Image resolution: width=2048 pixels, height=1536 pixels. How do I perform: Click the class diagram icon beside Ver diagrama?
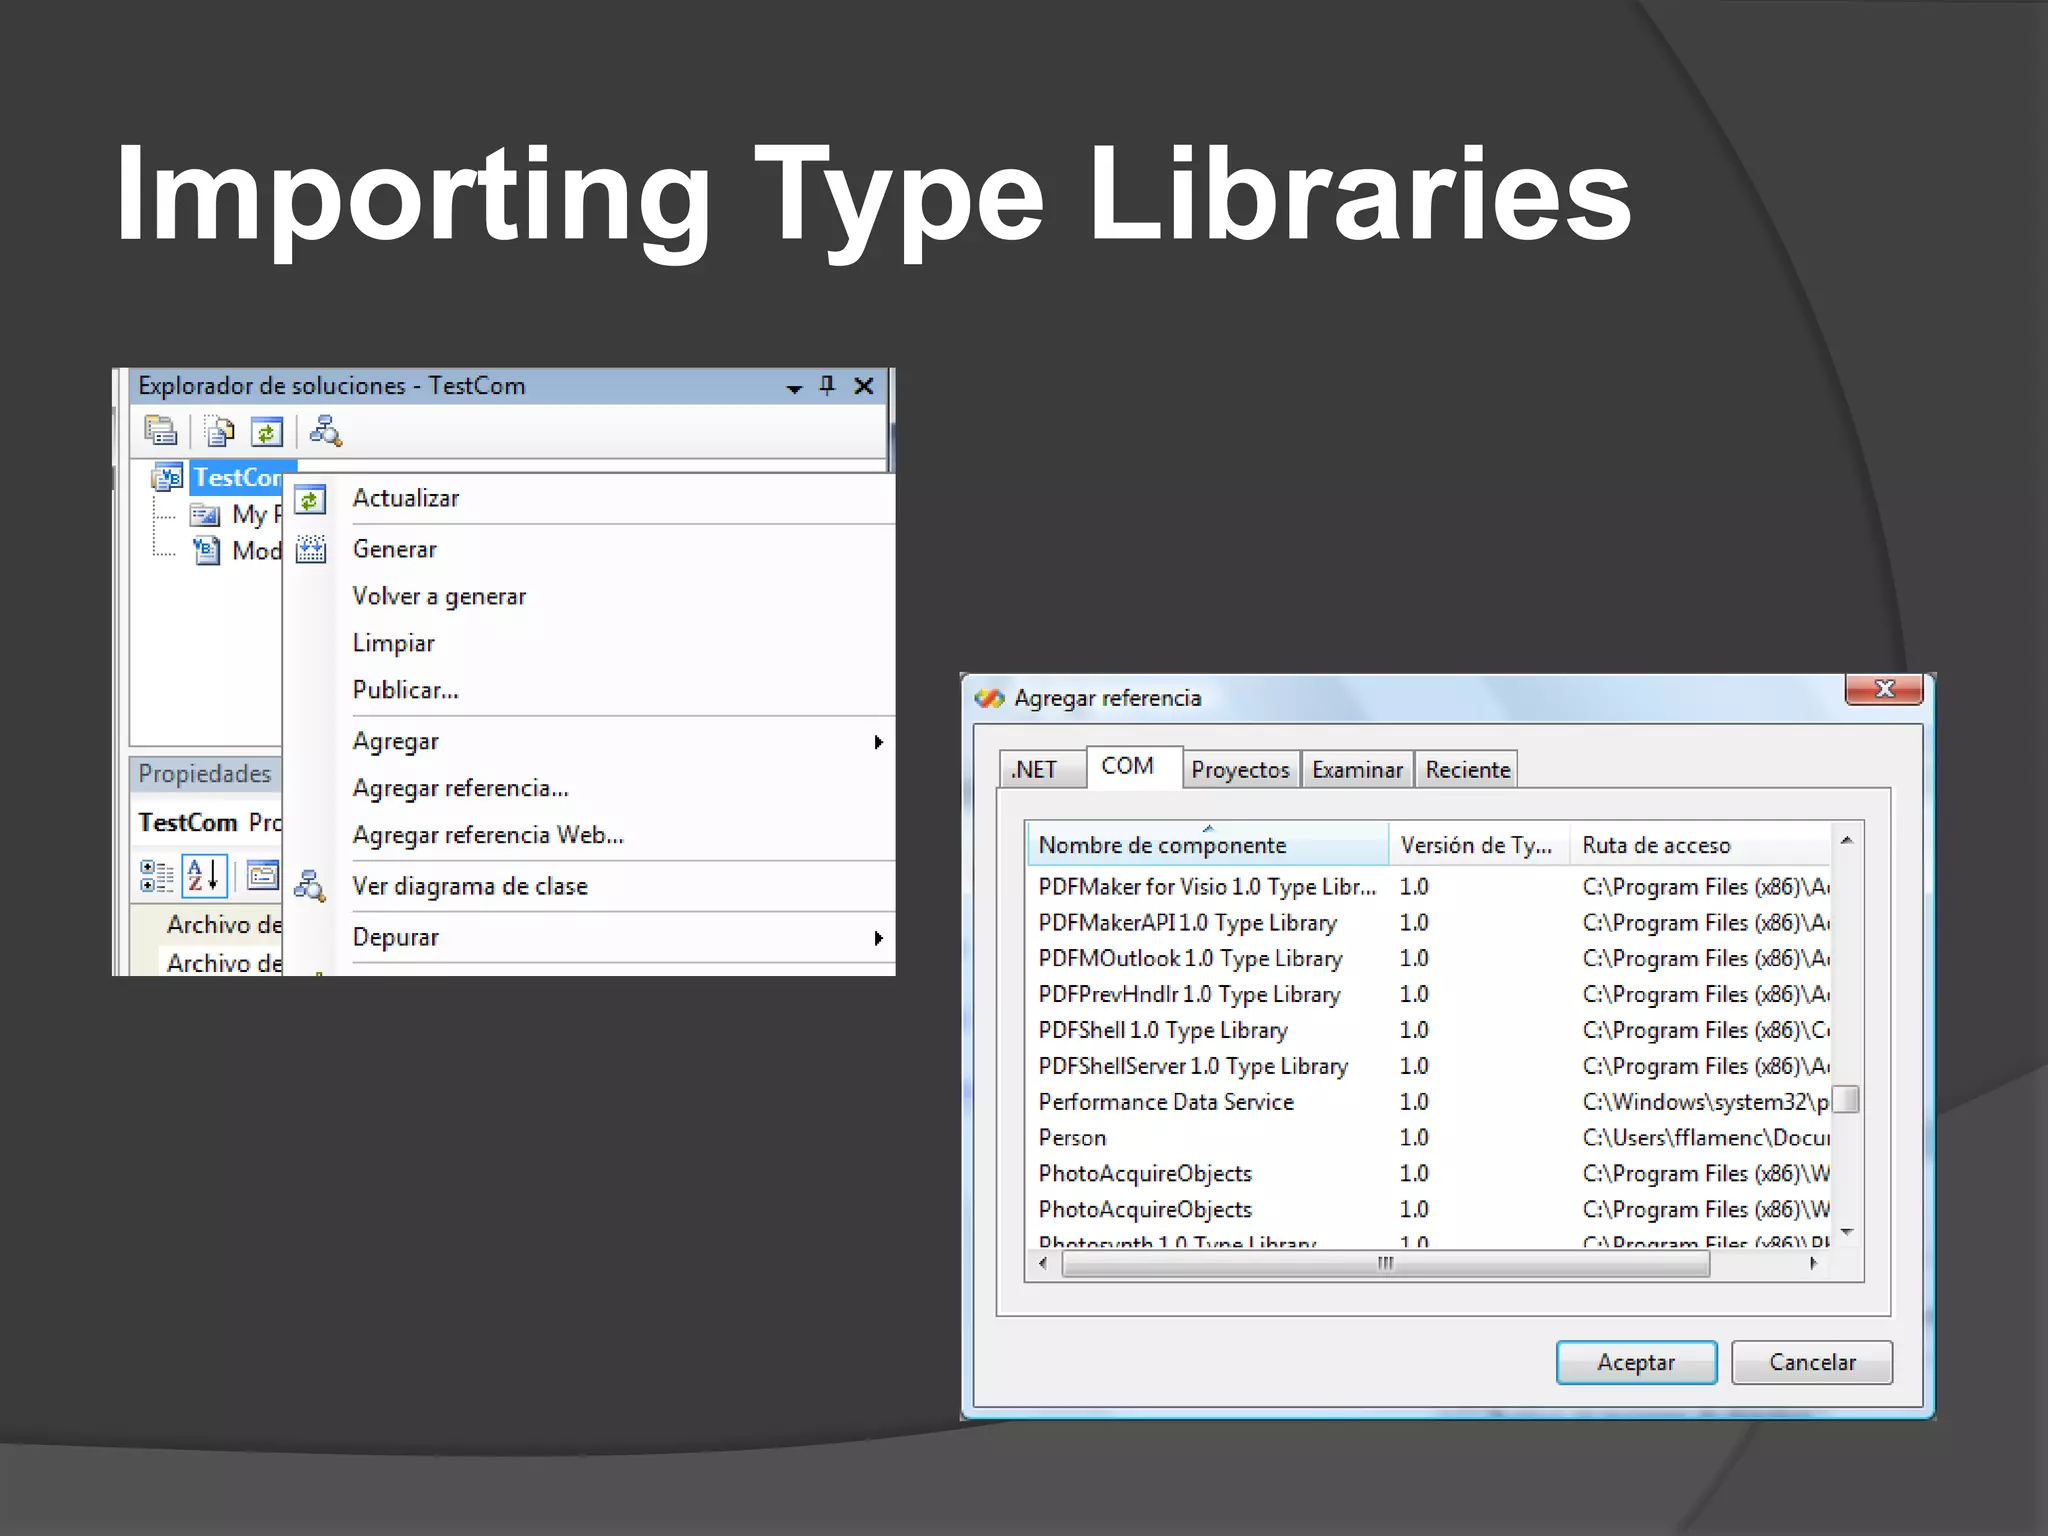coord(310,886)
